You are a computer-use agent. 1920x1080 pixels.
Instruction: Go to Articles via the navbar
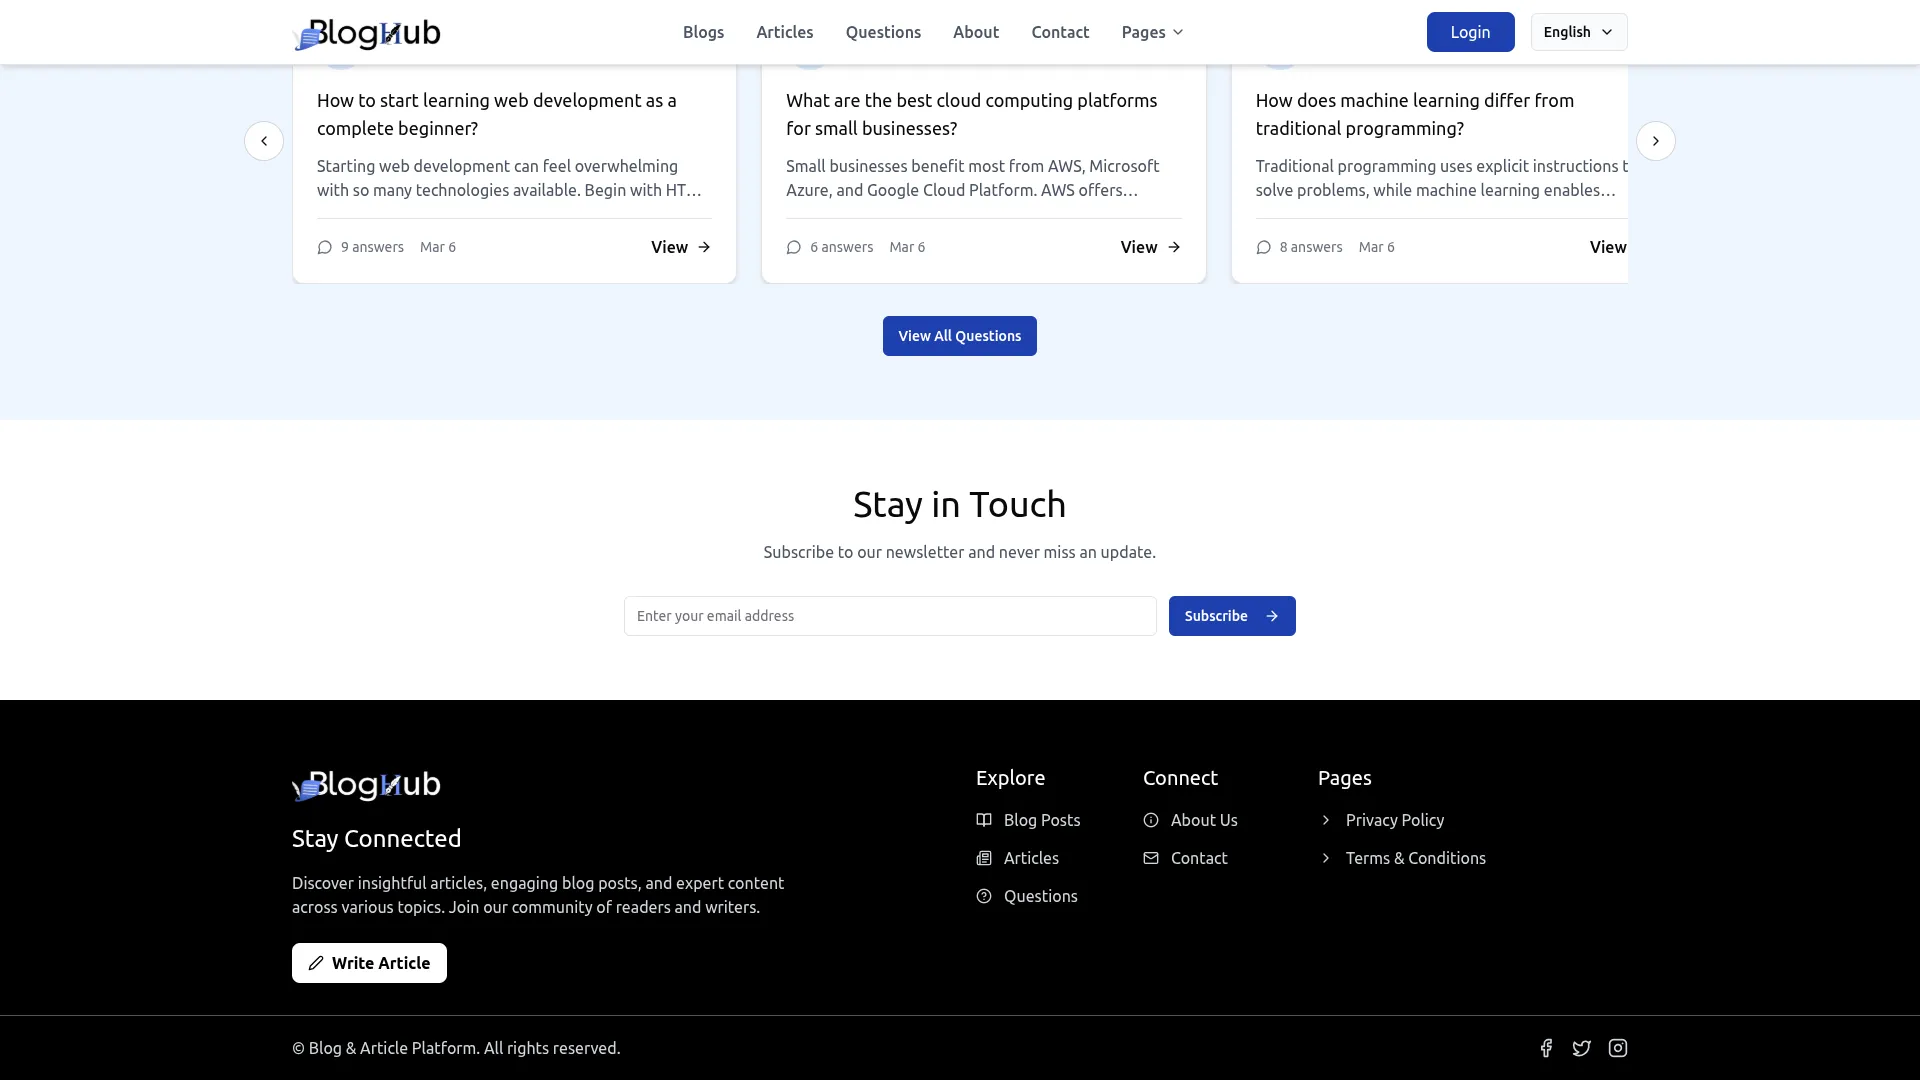click(784, 32)
